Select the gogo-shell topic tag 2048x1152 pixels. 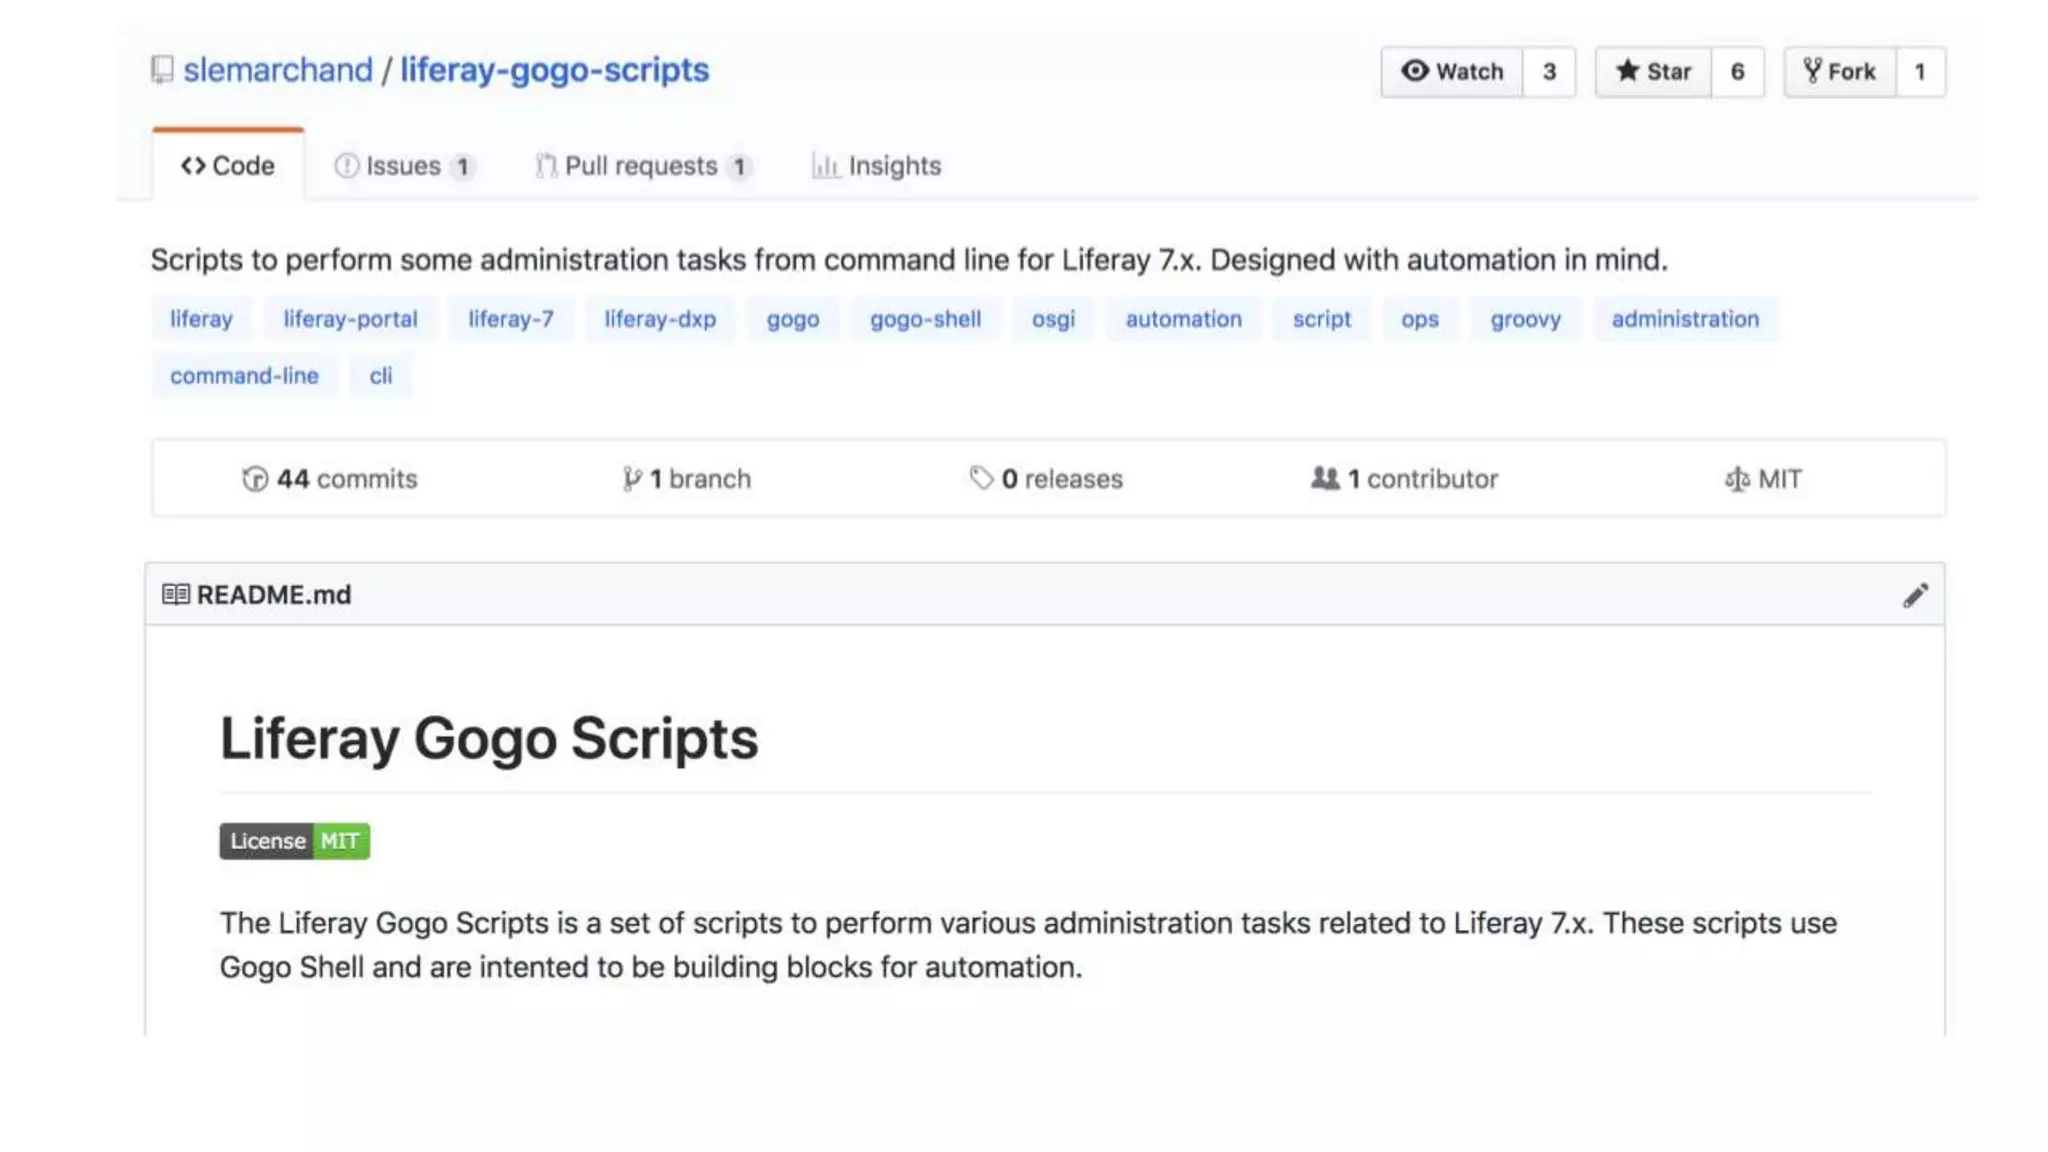(925, 319)
